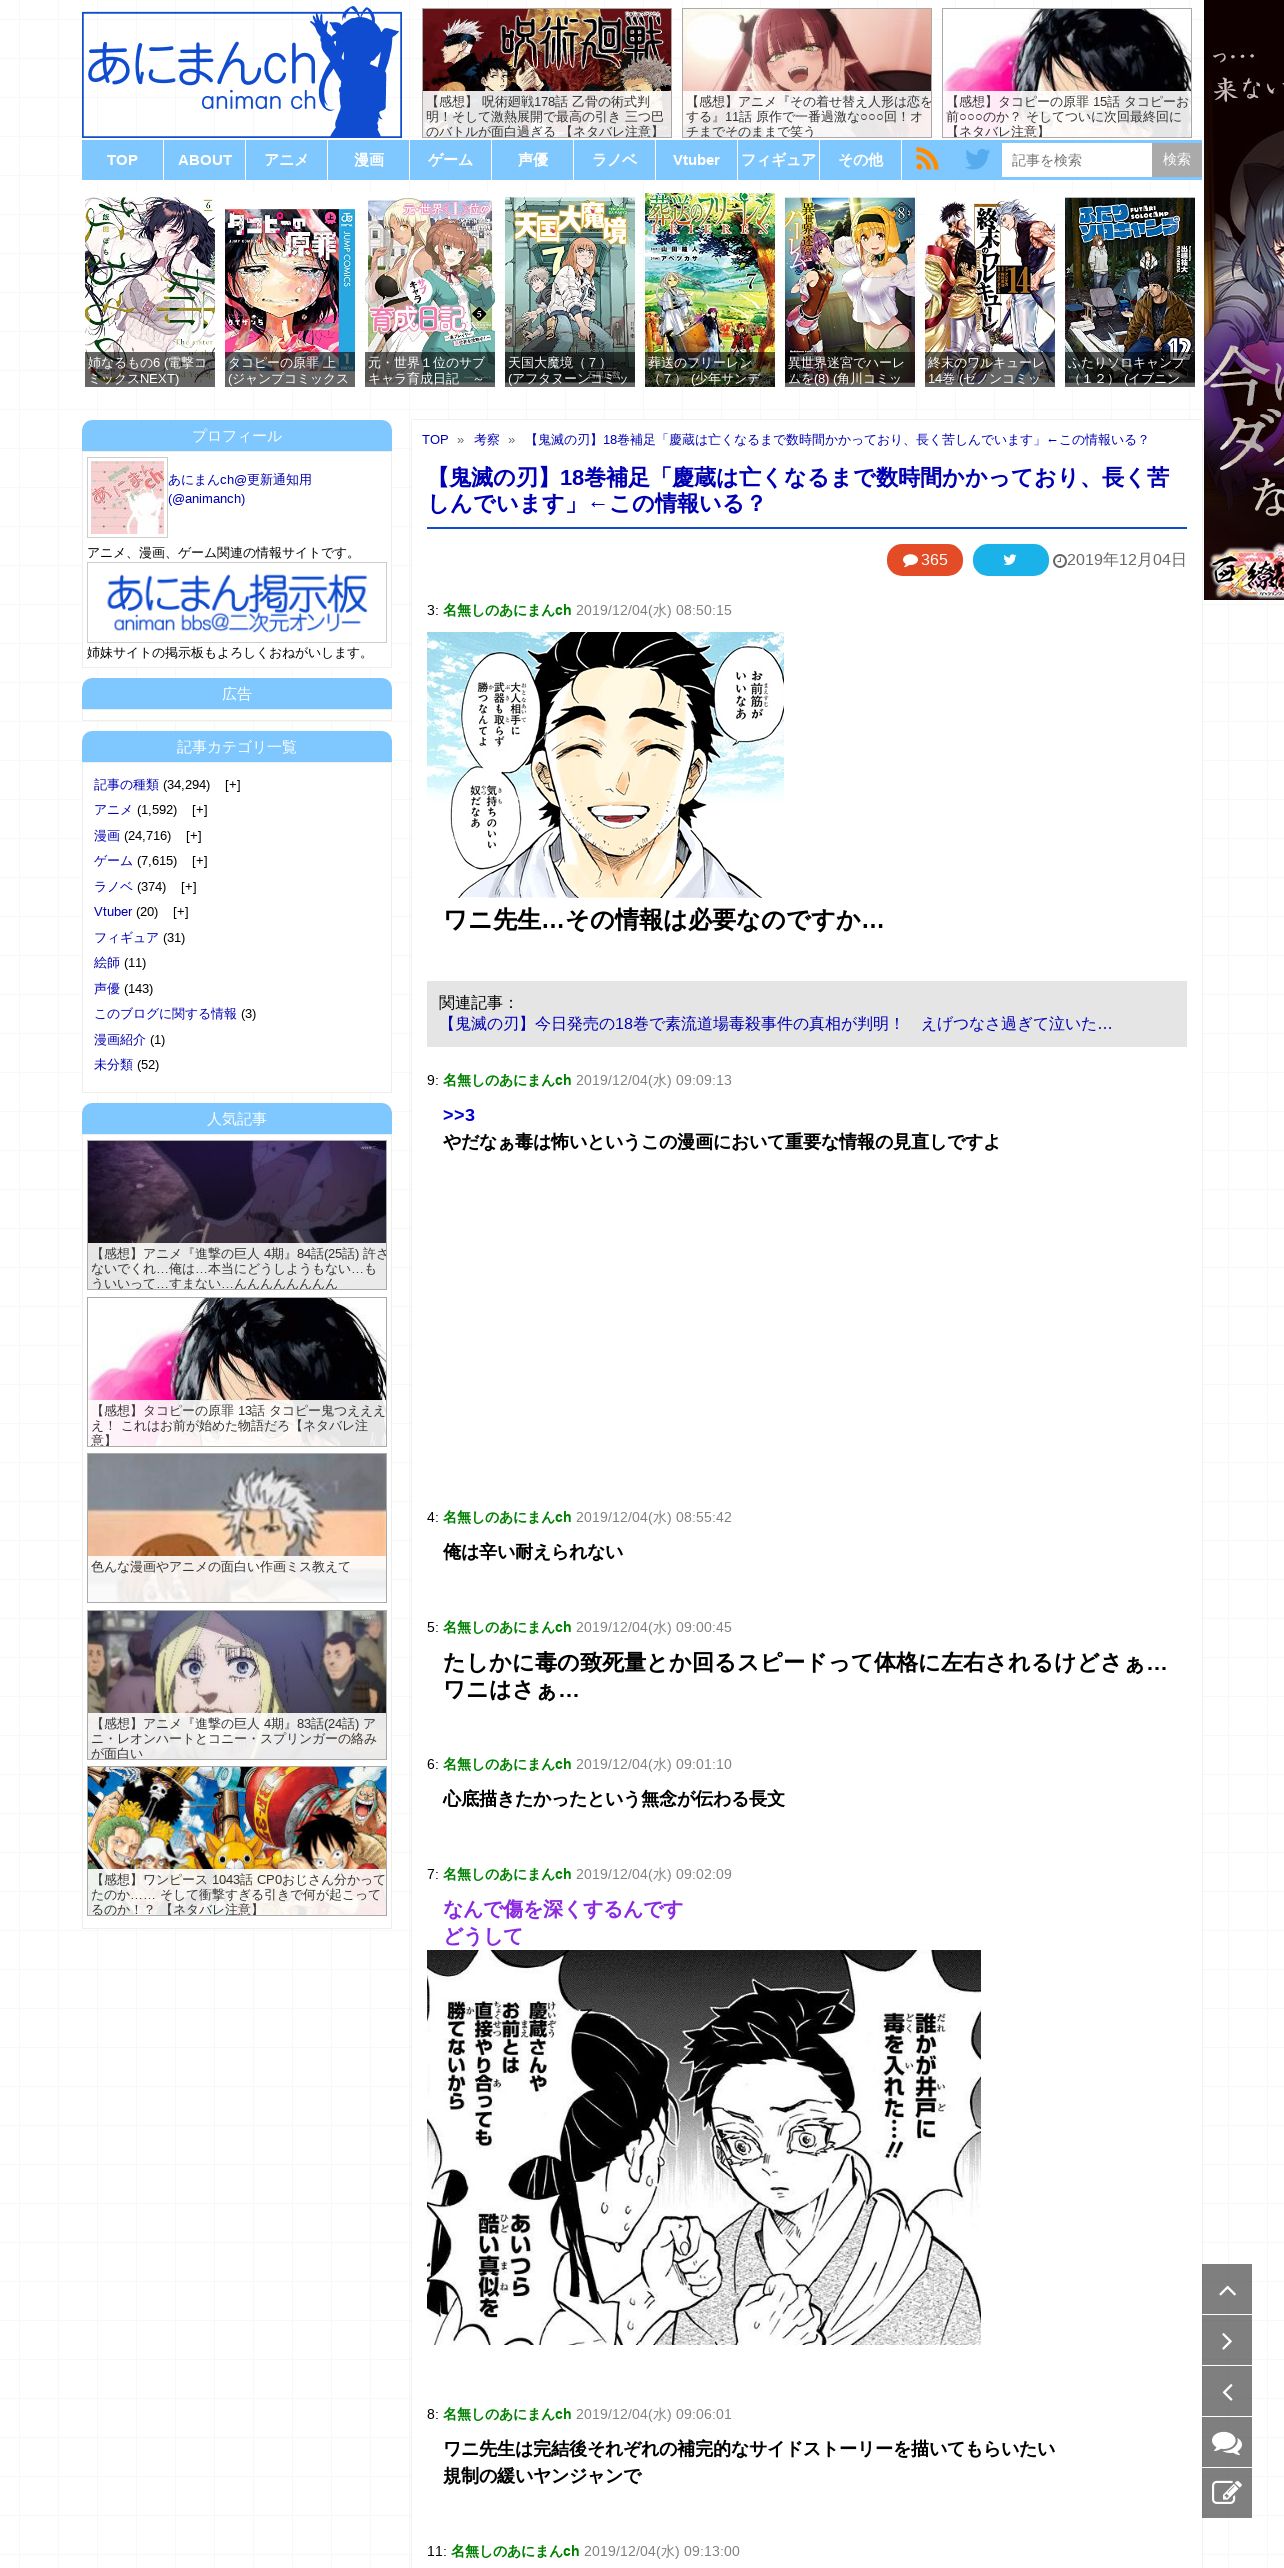The height and width of the screenshot is (2568, 1284).
Task: Open popular article 進撃の巨人 84話 thumbnail
Action: pos(237,1215)
